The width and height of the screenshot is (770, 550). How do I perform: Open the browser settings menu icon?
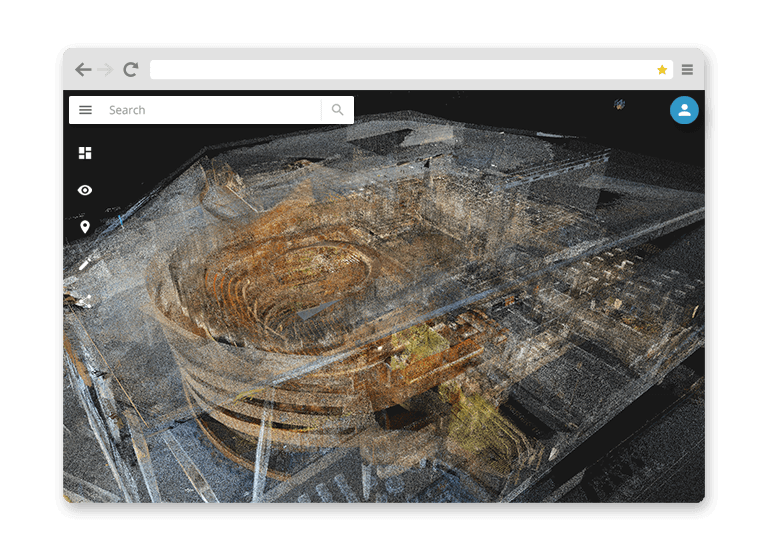click(x=687, y=70)
